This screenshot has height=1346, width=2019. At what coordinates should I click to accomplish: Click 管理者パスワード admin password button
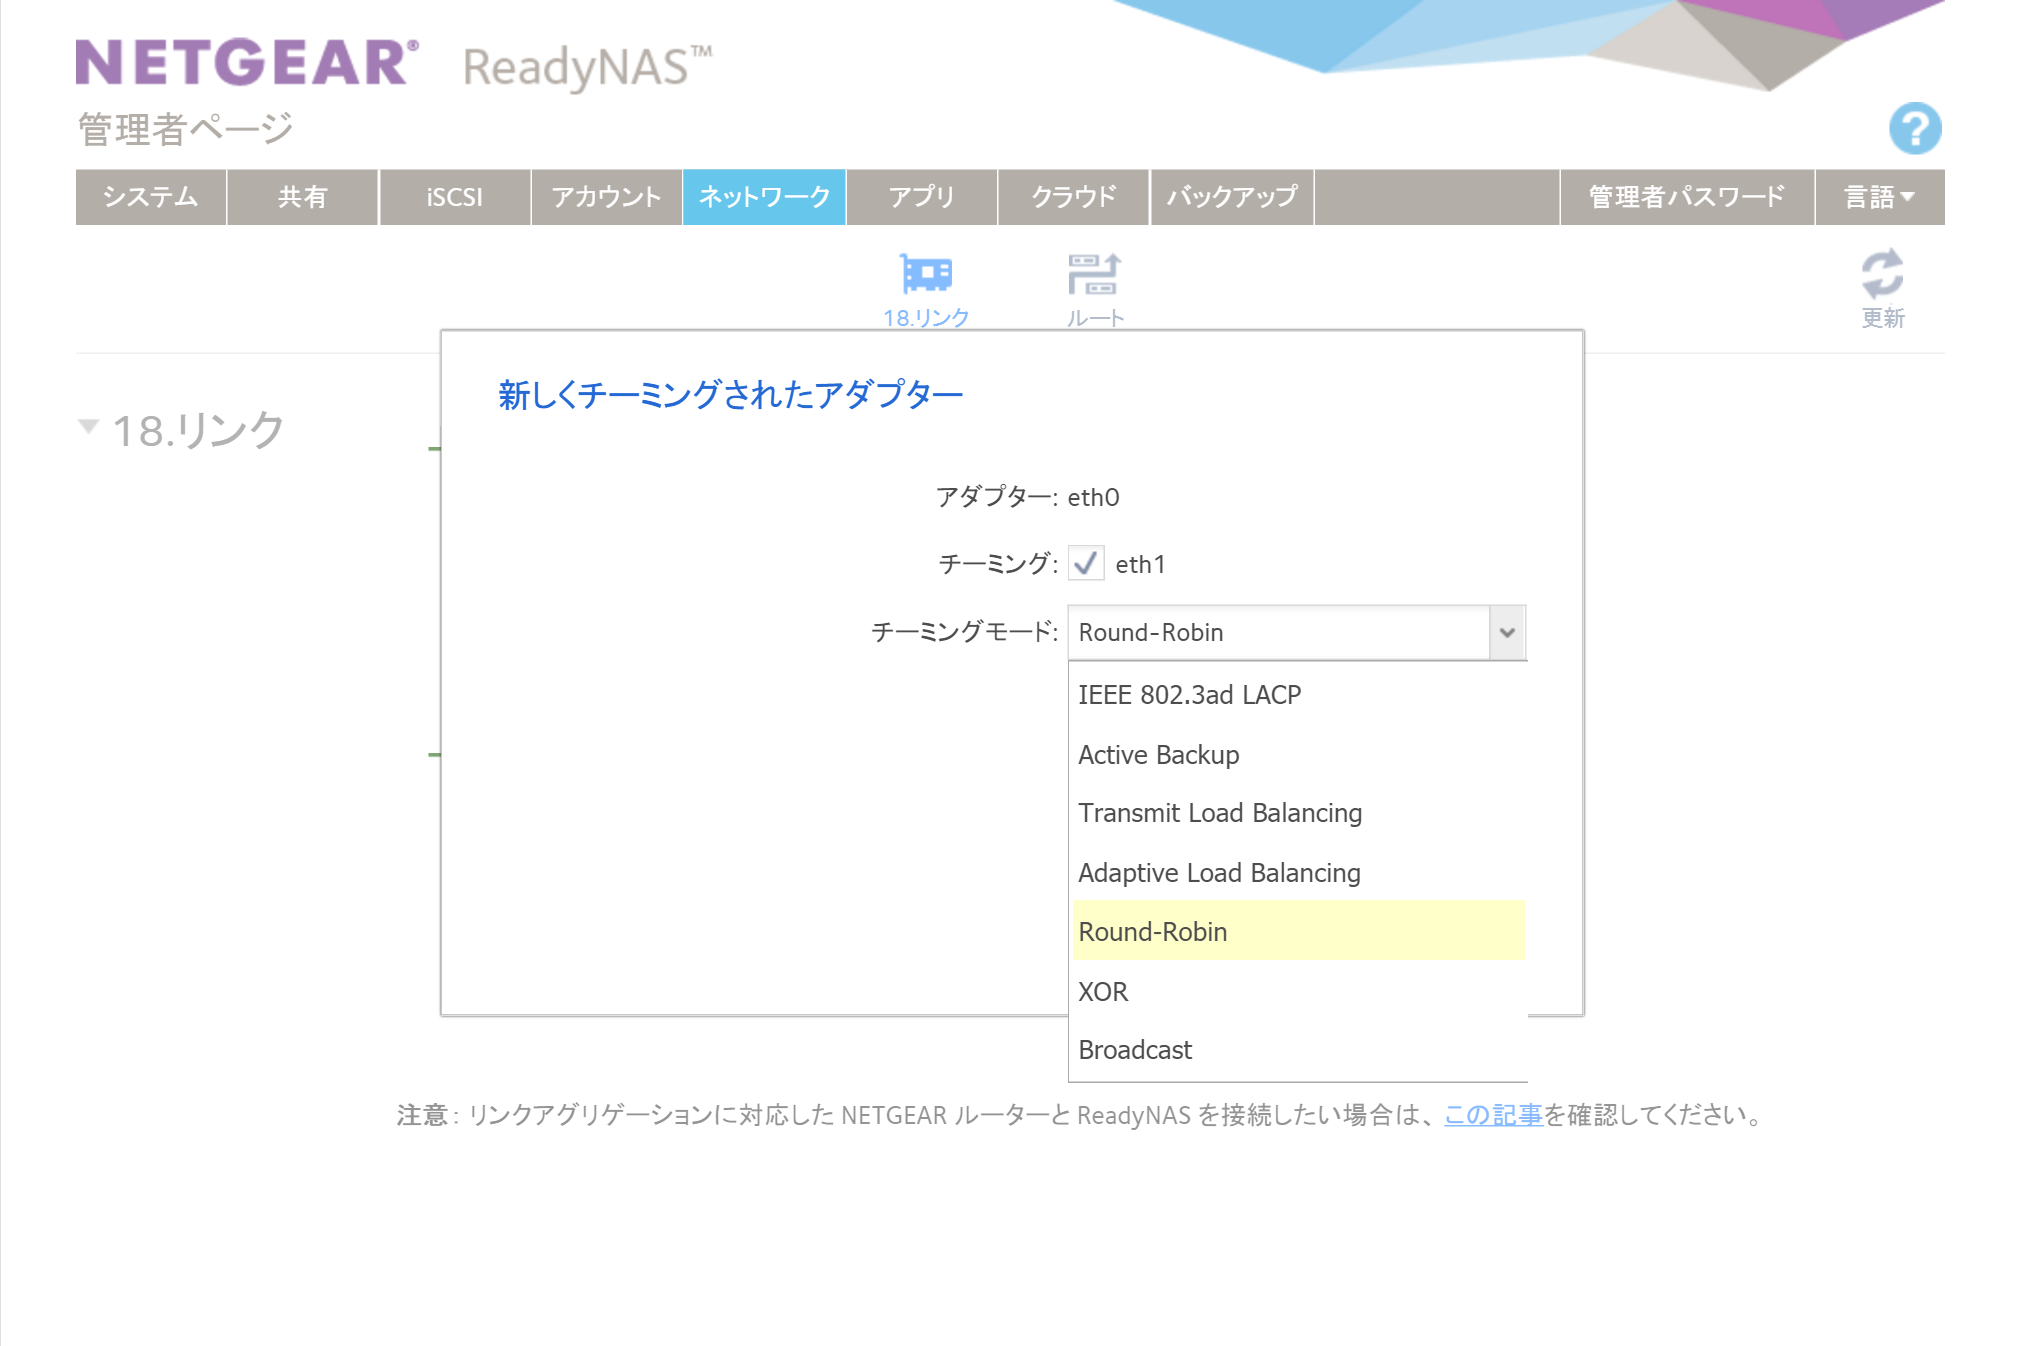click(x=1686, y=197)
